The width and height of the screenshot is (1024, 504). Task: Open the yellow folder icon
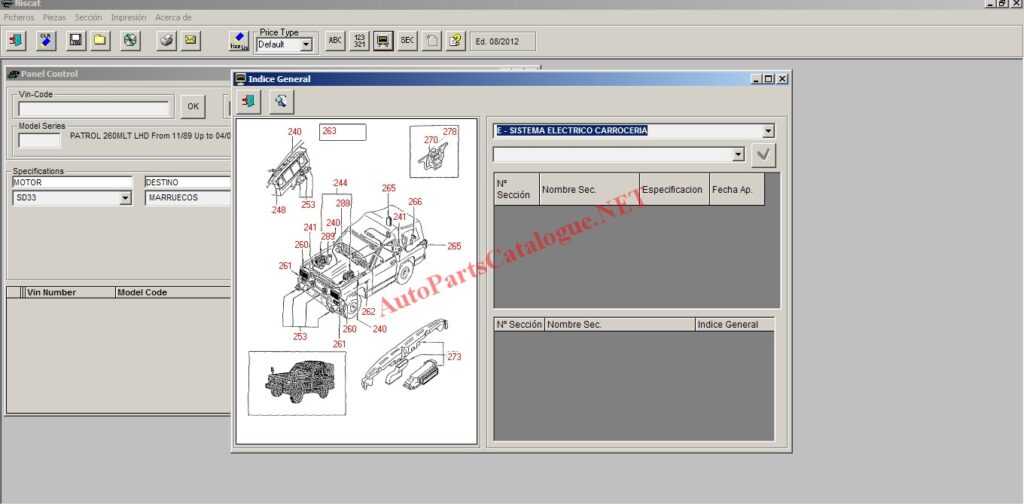pos(99,40)
